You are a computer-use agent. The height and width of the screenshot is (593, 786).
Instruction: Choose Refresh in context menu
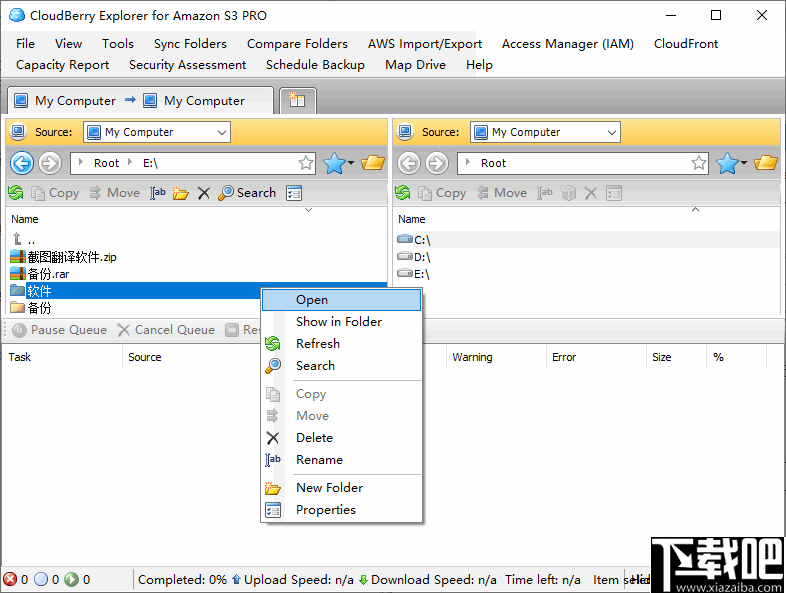(341, 344)
